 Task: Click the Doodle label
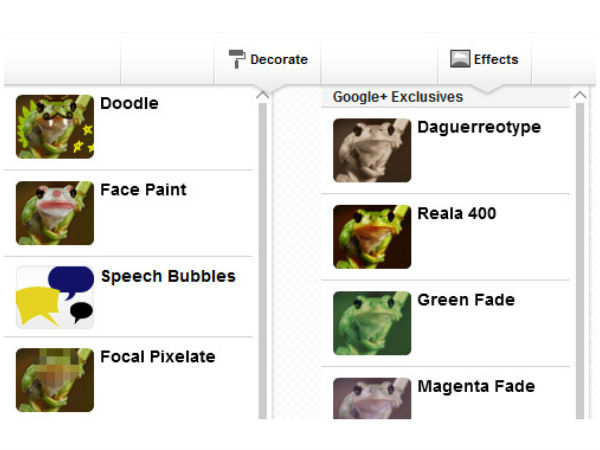[x=129, y=104]
